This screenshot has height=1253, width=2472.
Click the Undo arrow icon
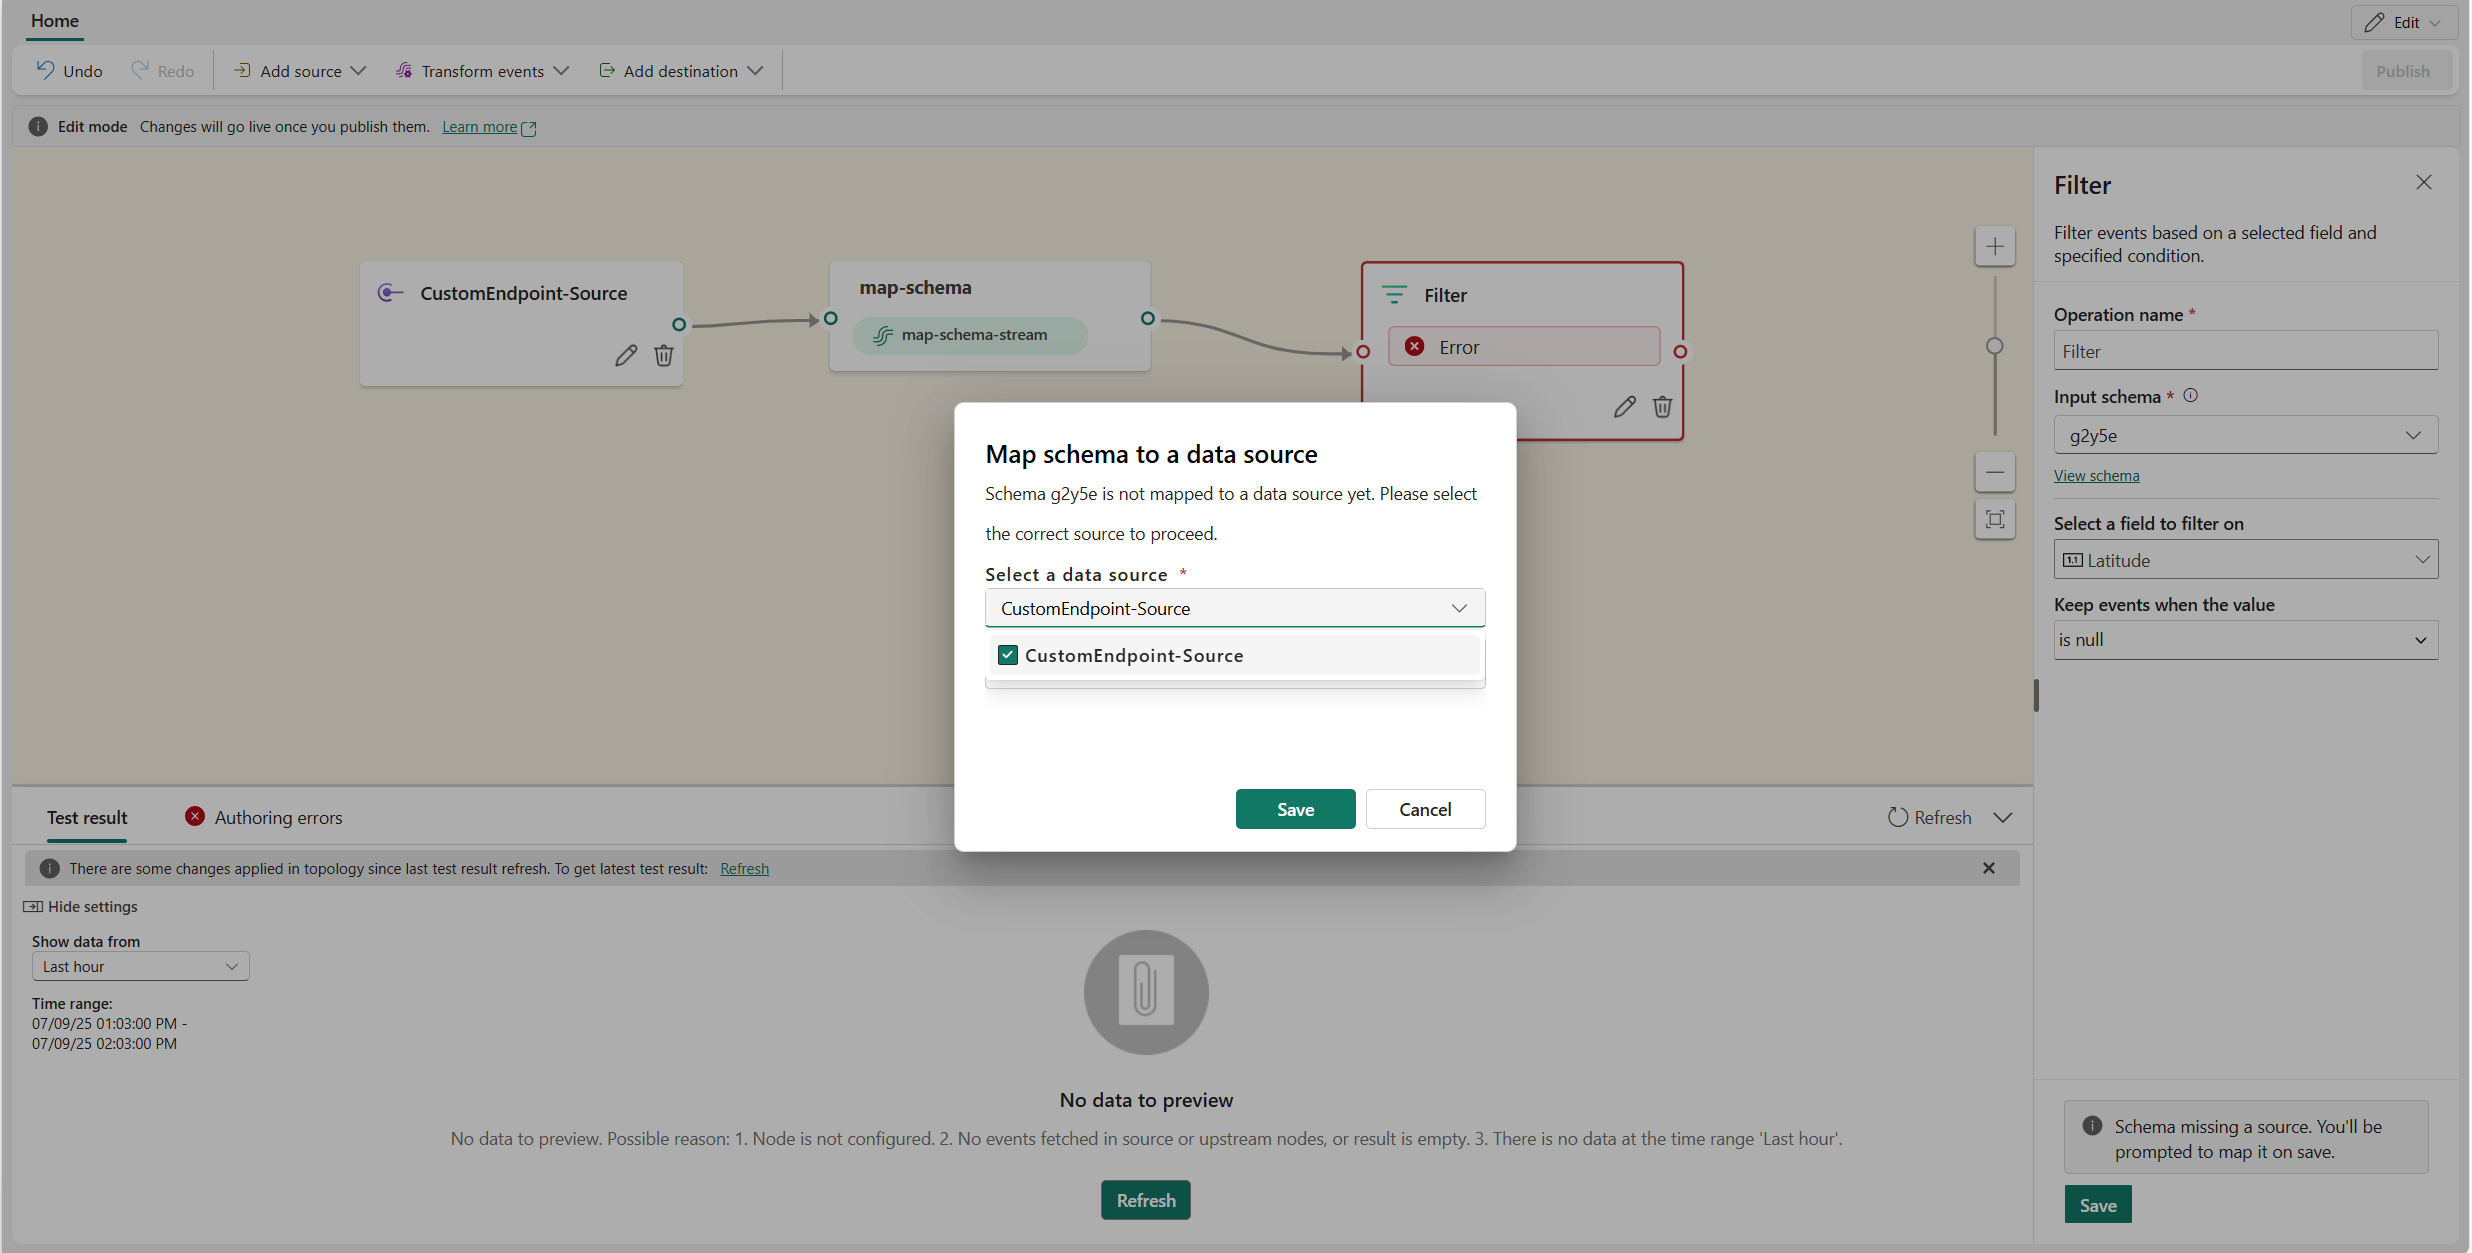[x=45, y=70]
